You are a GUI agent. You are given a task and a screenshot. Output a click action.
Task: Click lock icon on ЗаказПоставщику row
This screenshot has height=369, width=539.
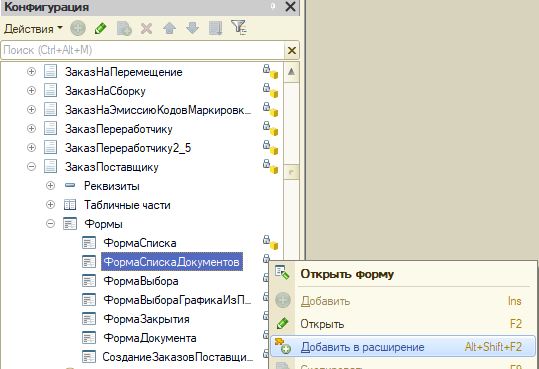tap(266, 164)
